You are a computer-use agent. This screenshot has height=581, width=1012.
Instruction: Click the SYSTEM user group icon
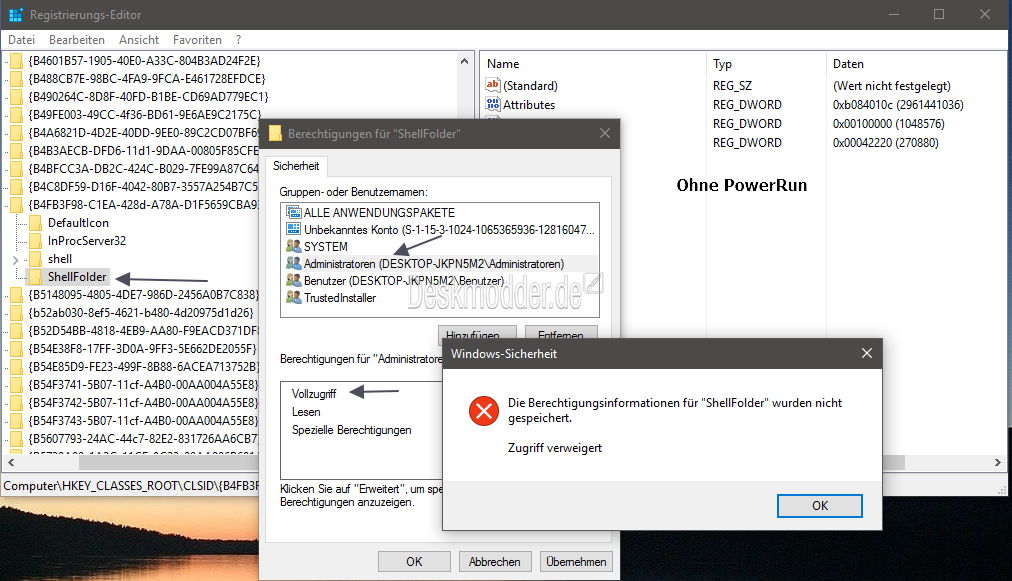click(x=294, y=247)
